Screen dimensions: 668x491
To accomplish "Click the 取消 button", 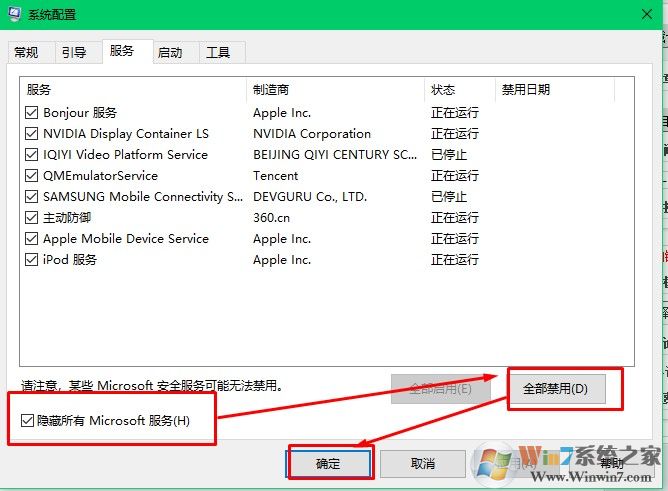I will tap(423, 464).
